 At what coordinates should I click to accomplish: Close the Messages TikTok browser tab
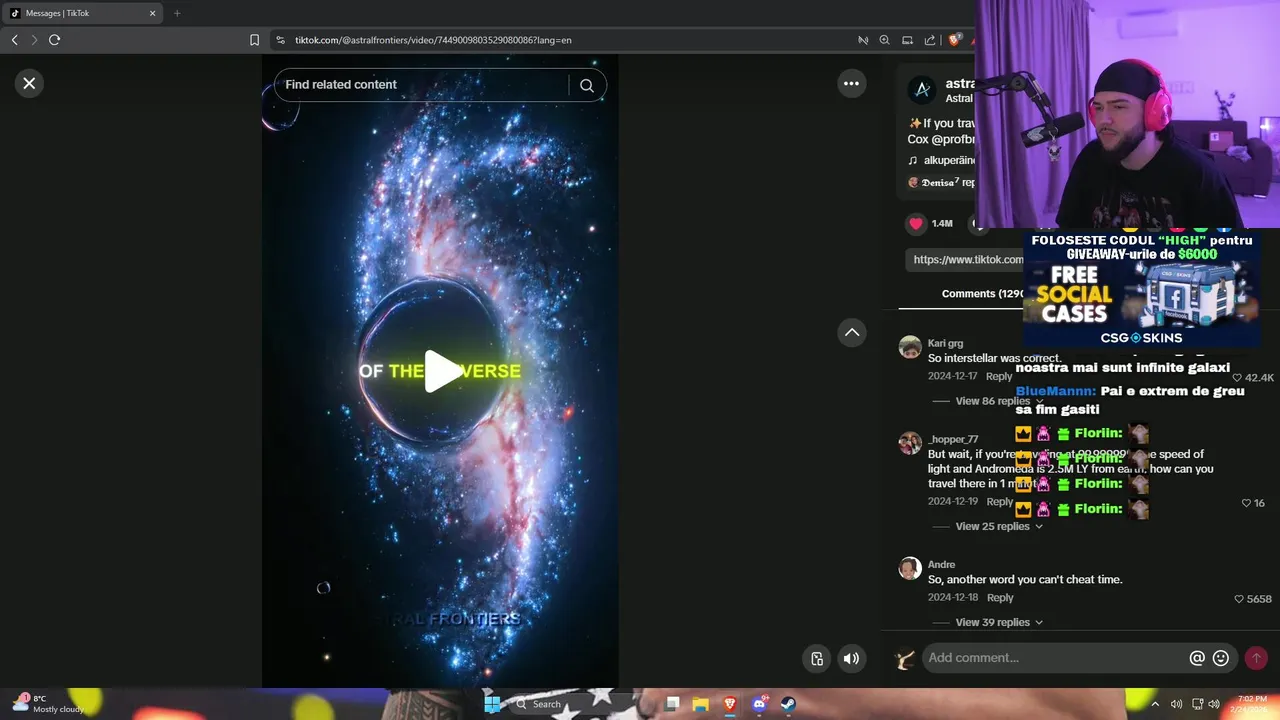[152, 13]
